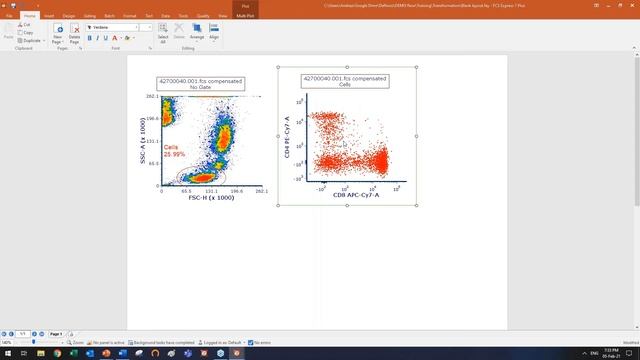This screenshot has height=360, width=640.
Task: Open the Duplicate dropdown arrow
Action: 44,41
